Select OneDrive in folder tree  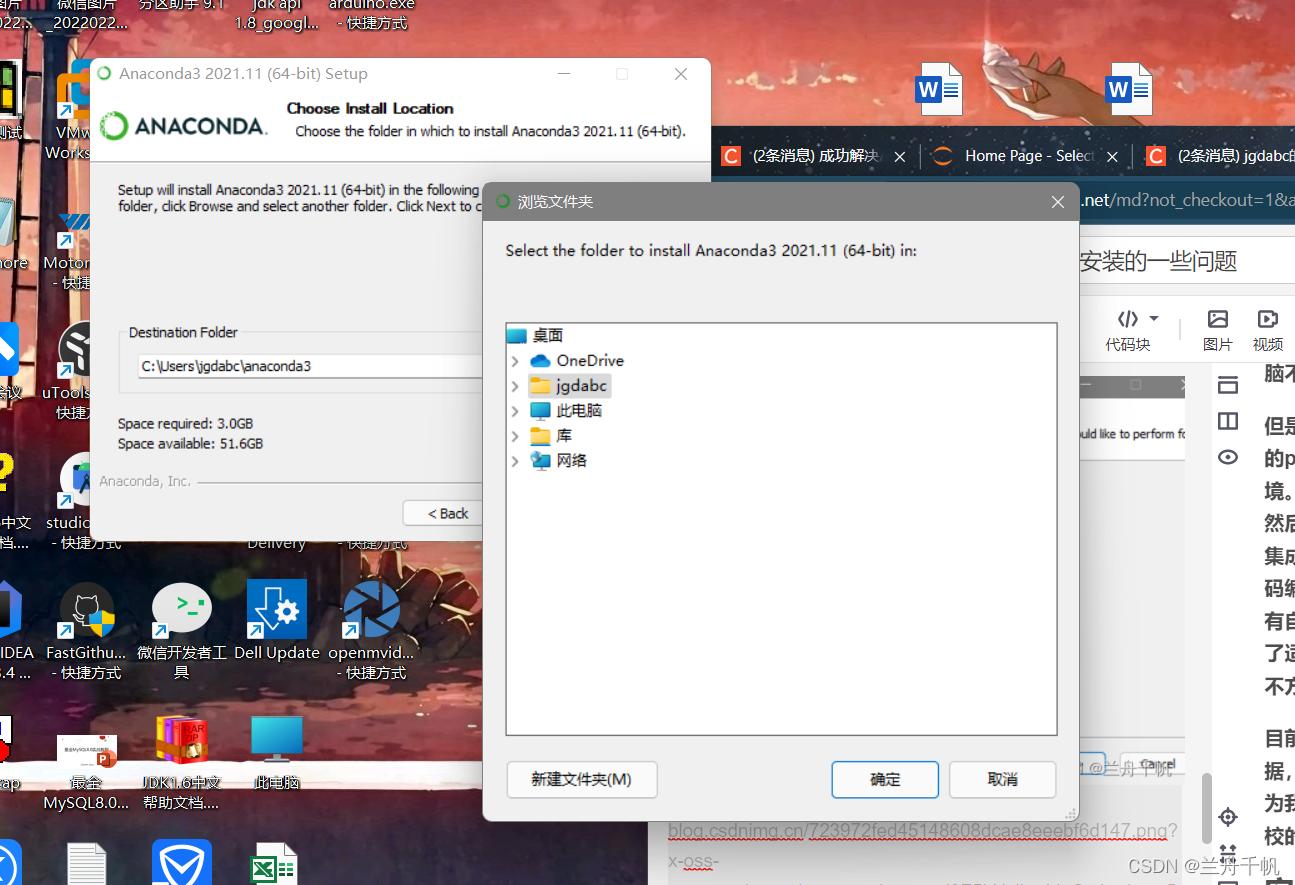(x=577, y=360)
